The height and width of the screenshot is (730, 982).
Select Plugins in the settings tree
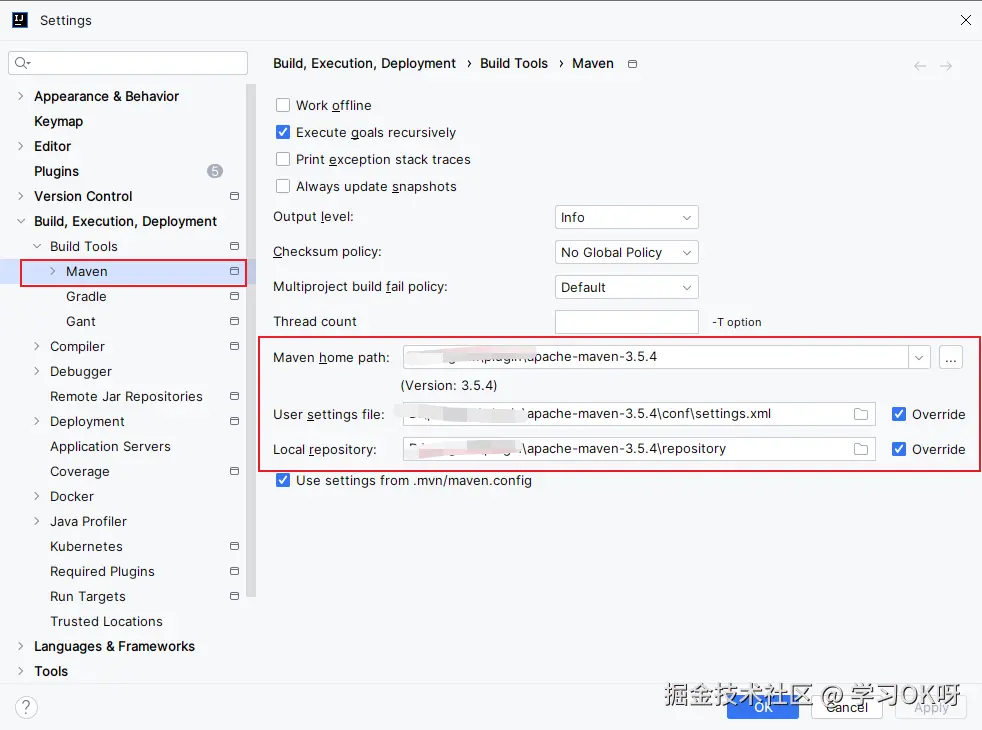pyautogui.click(x=56, y=171)
